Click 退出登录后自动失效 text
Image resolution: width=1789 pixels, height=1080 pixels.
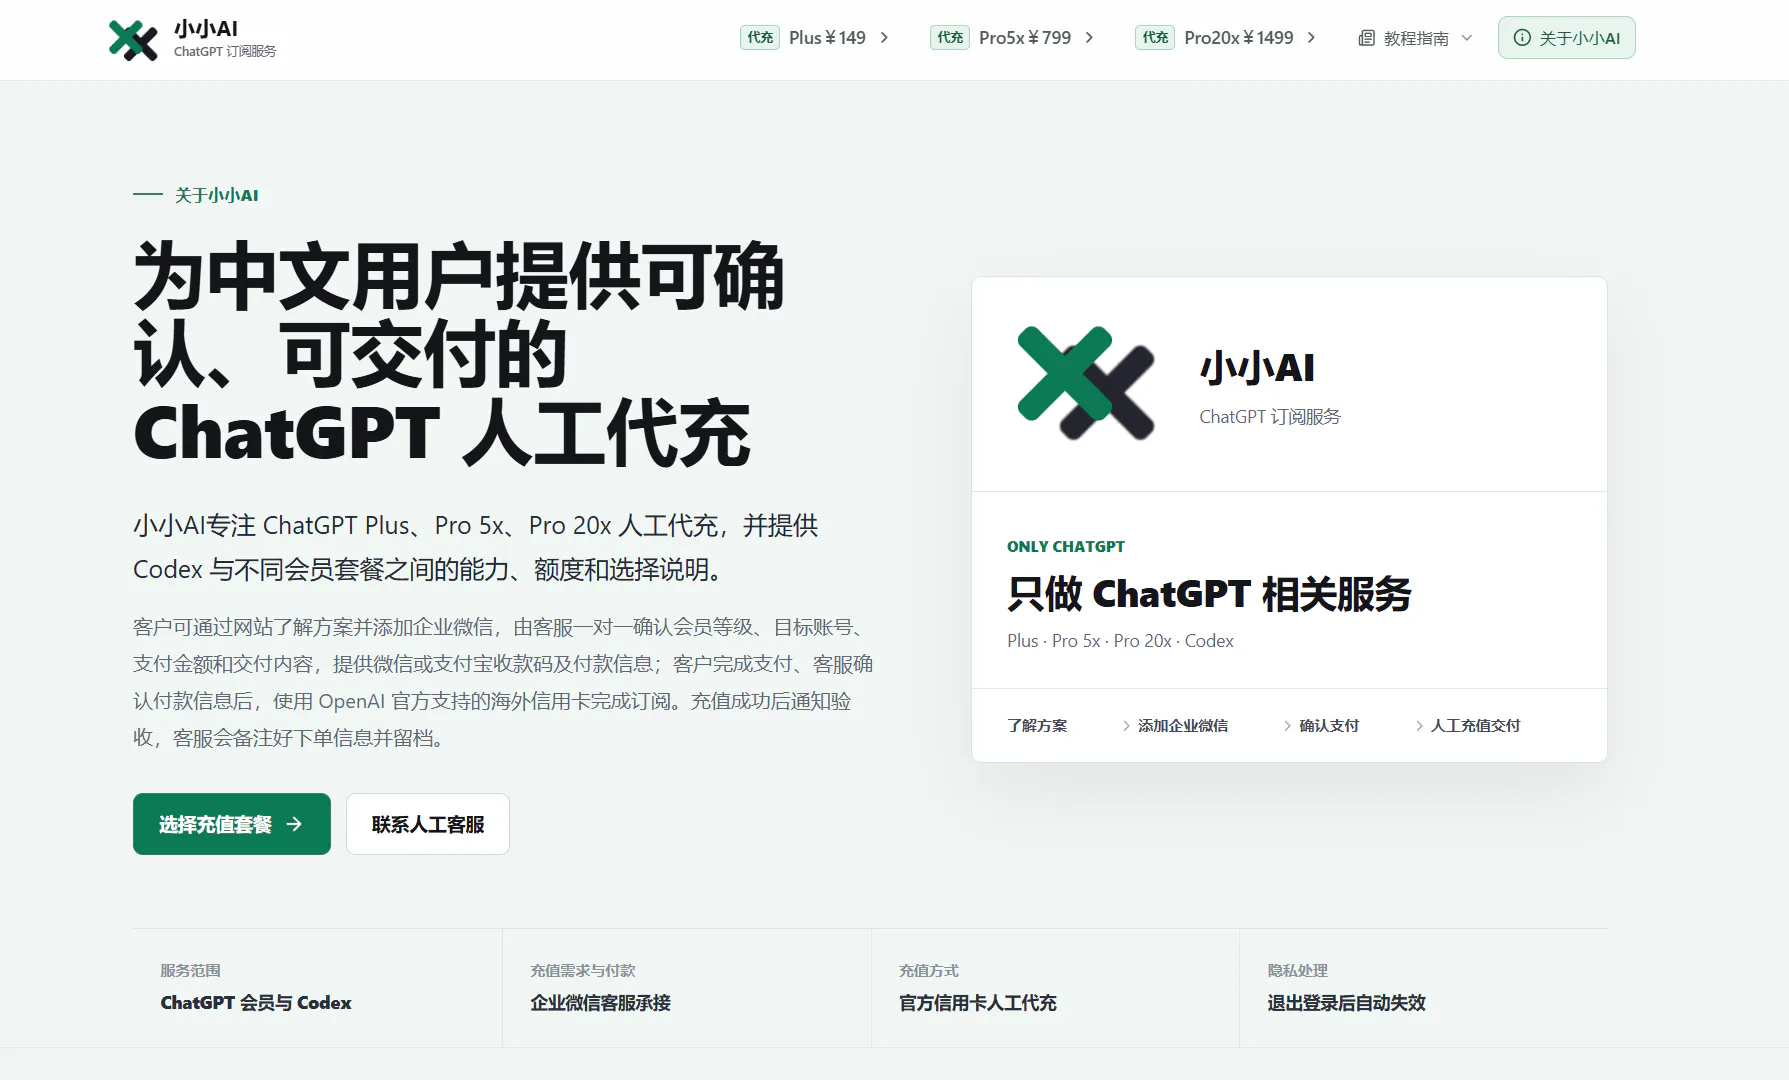point(1346,1003)
